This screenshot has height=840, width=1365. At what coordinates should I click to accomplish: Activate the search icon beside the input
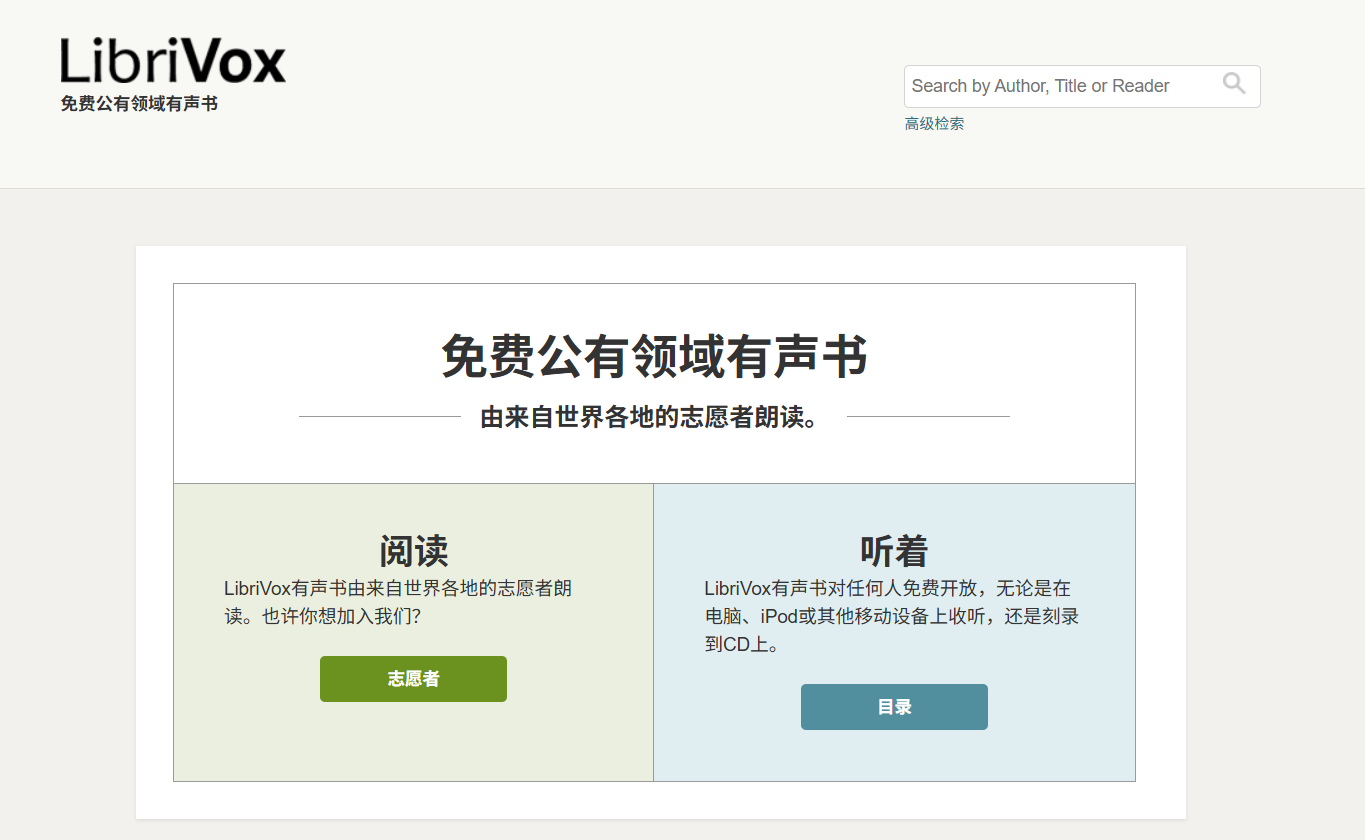click(x=1234, y=85)
